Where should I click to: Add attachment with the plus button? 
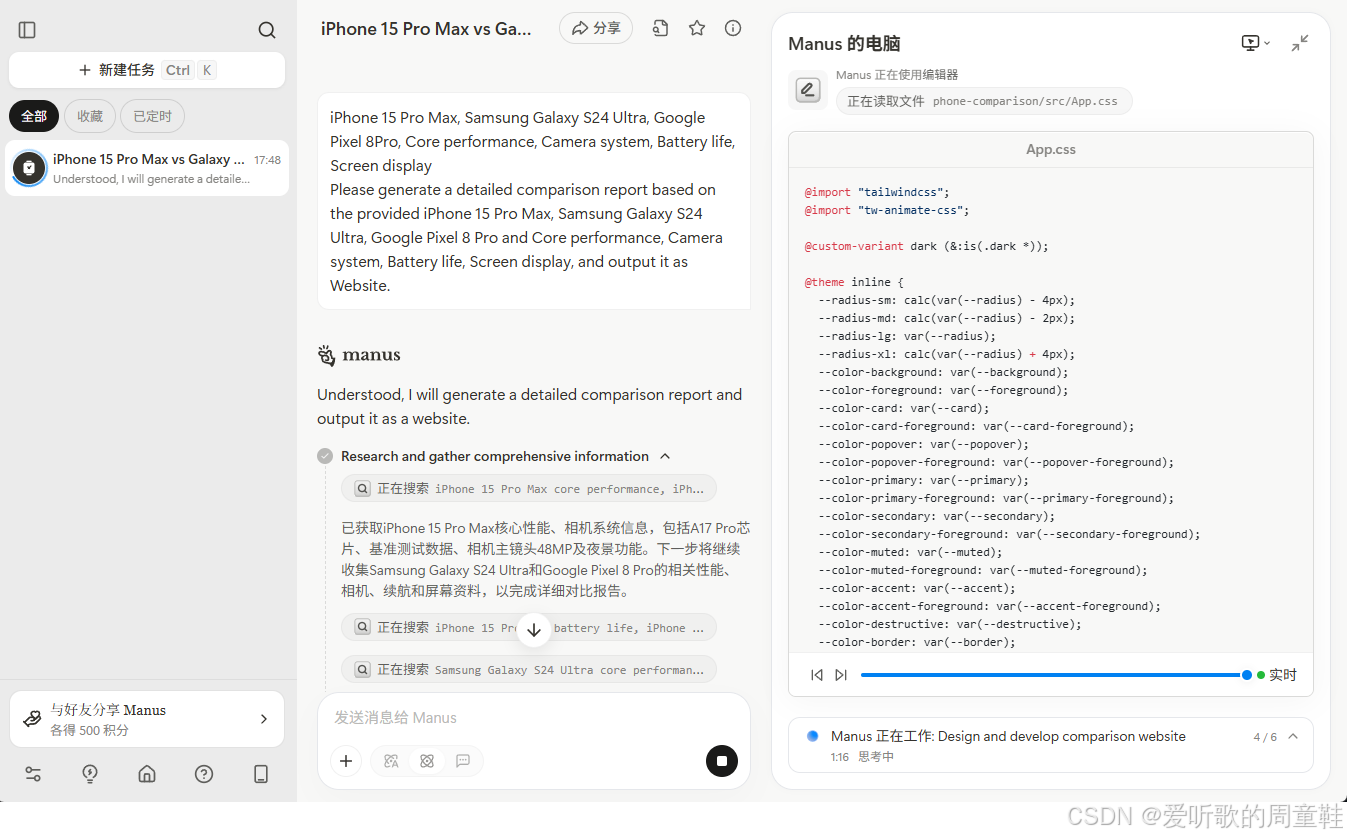coord(346,761)
